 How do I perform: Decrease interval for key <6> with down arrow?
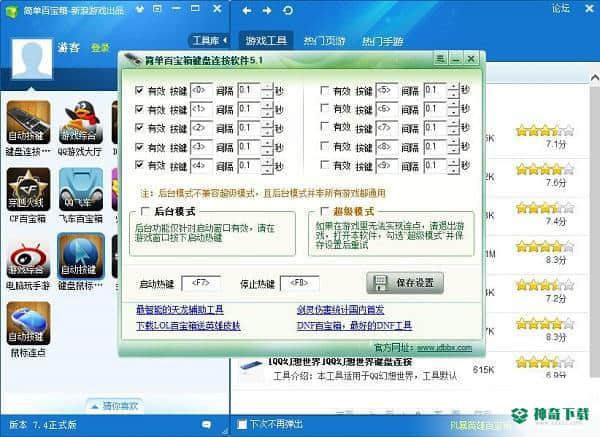coord(453,114)
